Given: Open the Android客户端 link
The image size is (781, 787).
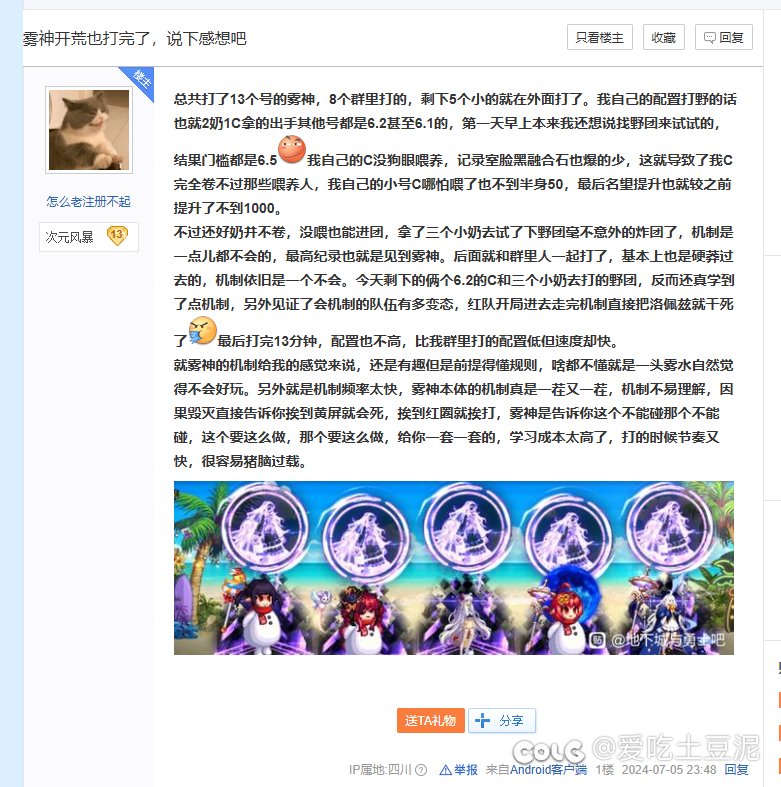Looking at the screenshot, I should click(548, 769).
